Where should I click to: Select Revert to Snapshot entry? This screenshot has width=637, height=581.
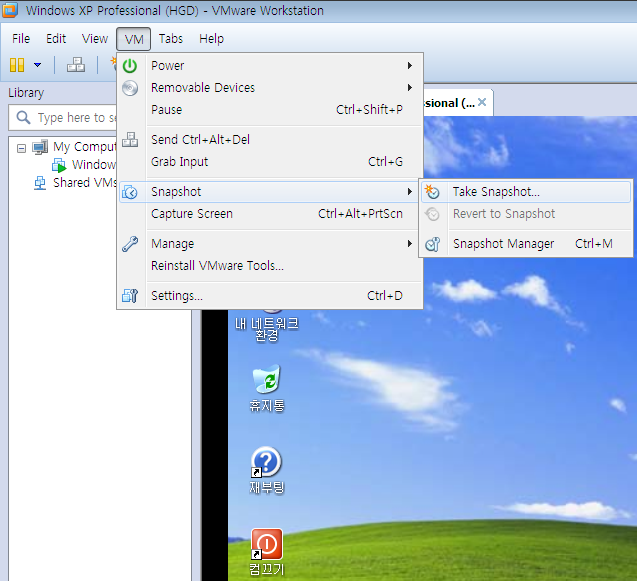526,214
